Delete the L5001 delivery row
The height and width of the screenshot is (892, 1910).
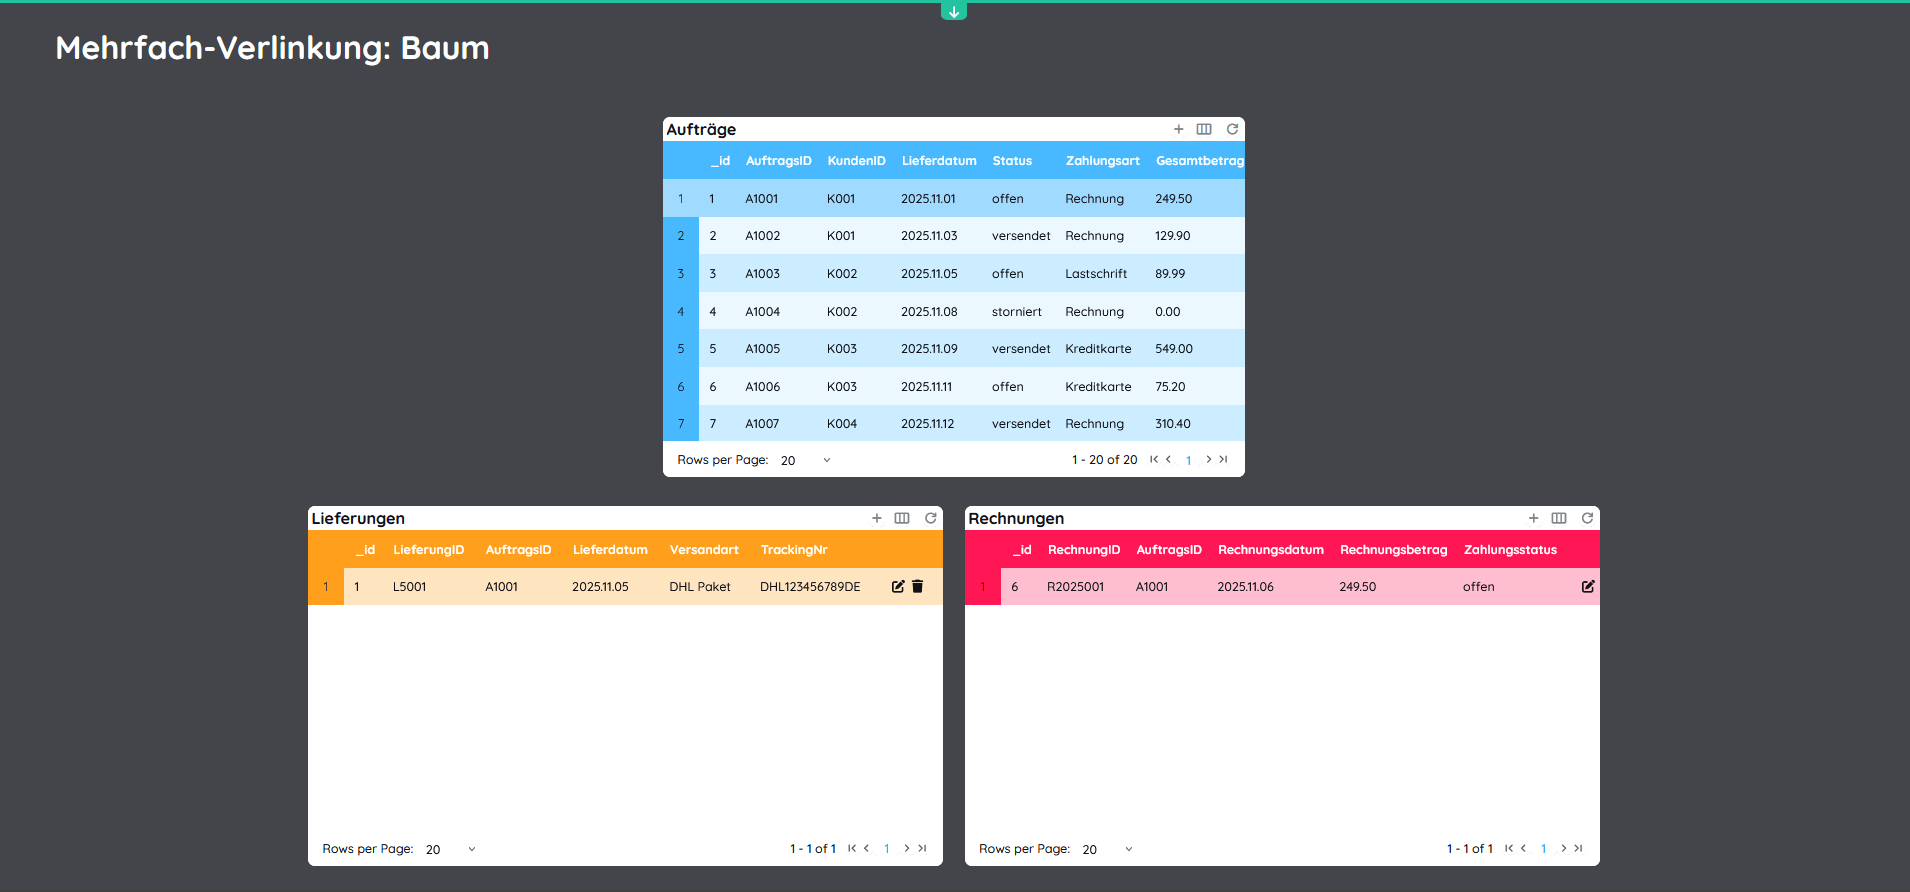pos(918,587)
